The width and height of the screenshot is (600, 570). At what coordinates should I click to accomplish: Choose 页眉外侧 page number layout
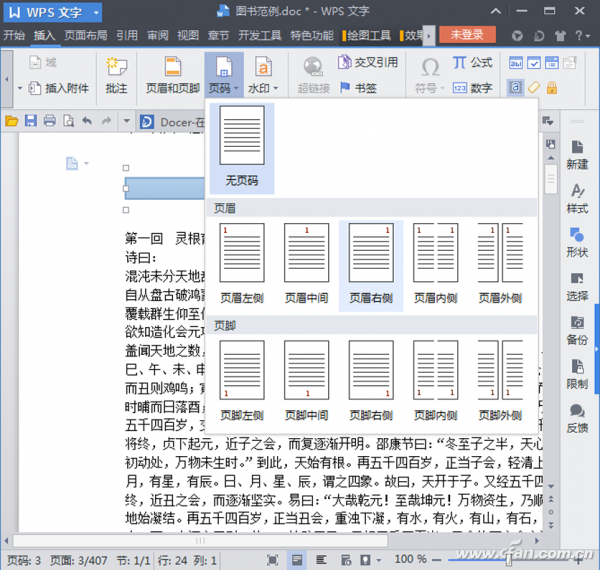tap(500, 264)
